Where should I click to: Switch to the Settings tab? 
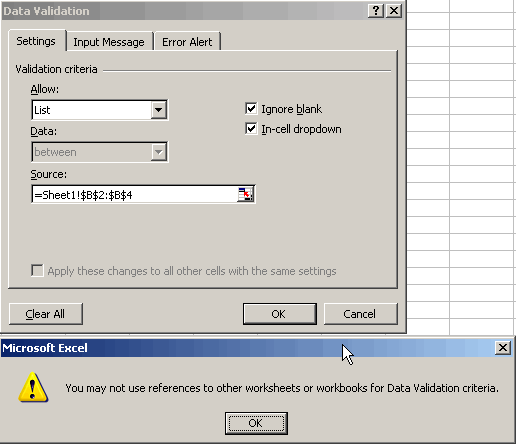pyautogui.click(x=36, y=41)
